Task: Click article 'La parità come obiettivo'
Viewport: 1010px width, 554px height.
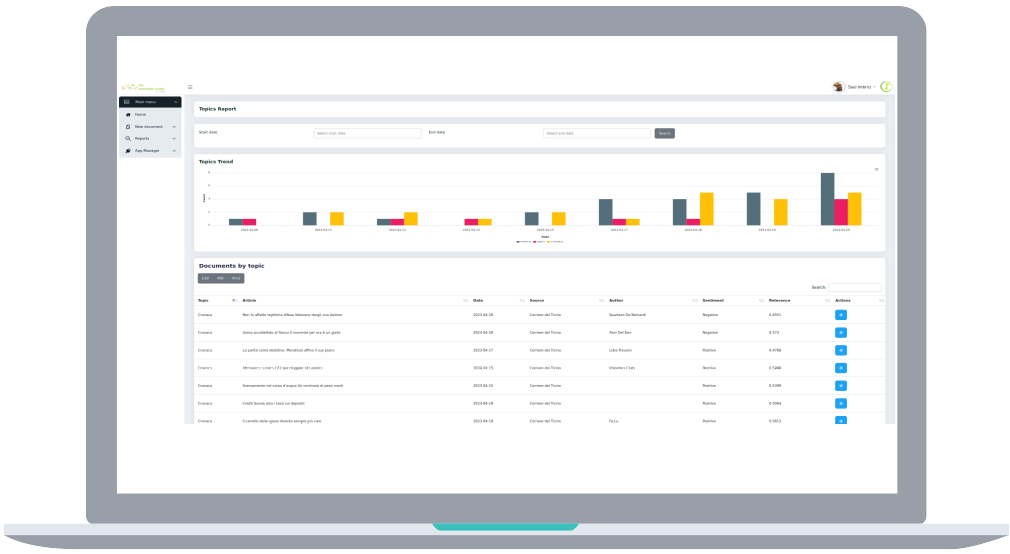Action: 289,350
